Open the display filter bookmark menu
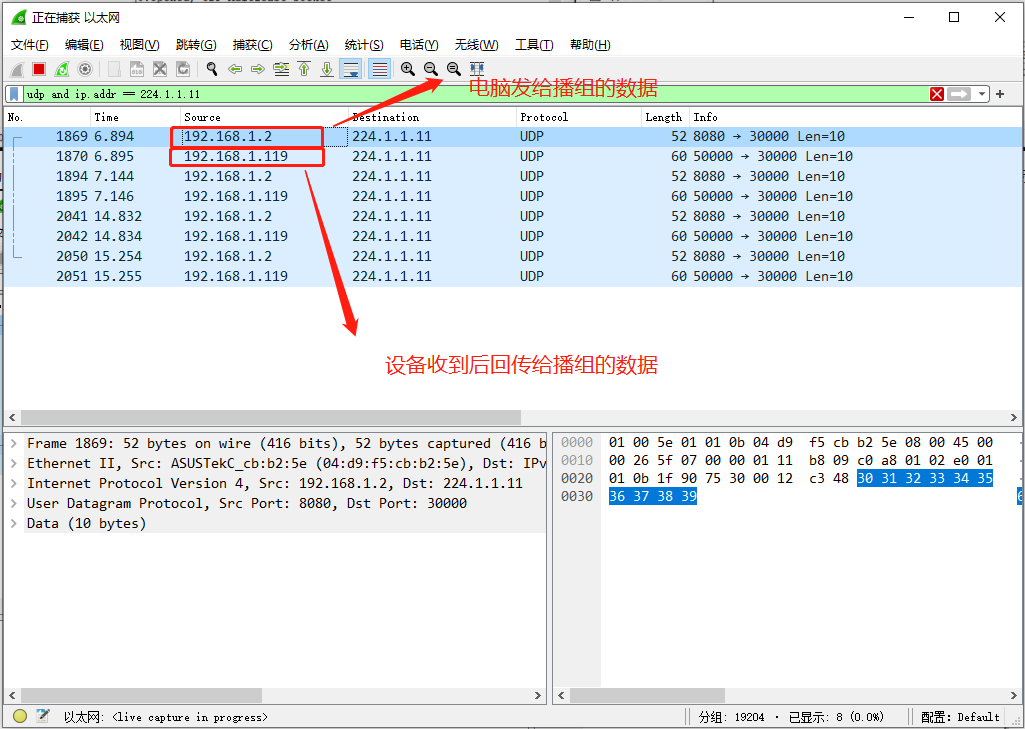This screenshot has height=729, width=1025. (14, 94)
